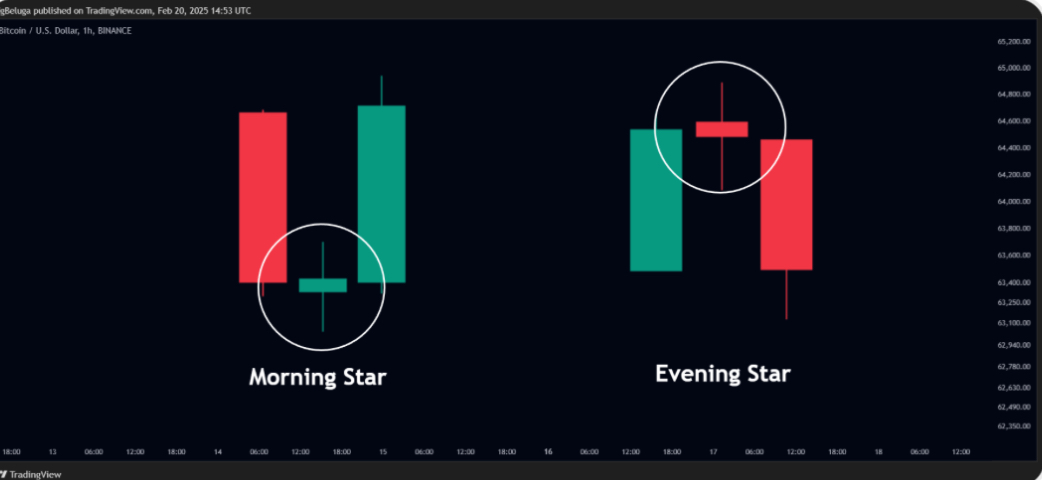The height and width of the screenshot is (480, 1042).
Task: Click date 13 on the time axis
Action: coord(52,452)
